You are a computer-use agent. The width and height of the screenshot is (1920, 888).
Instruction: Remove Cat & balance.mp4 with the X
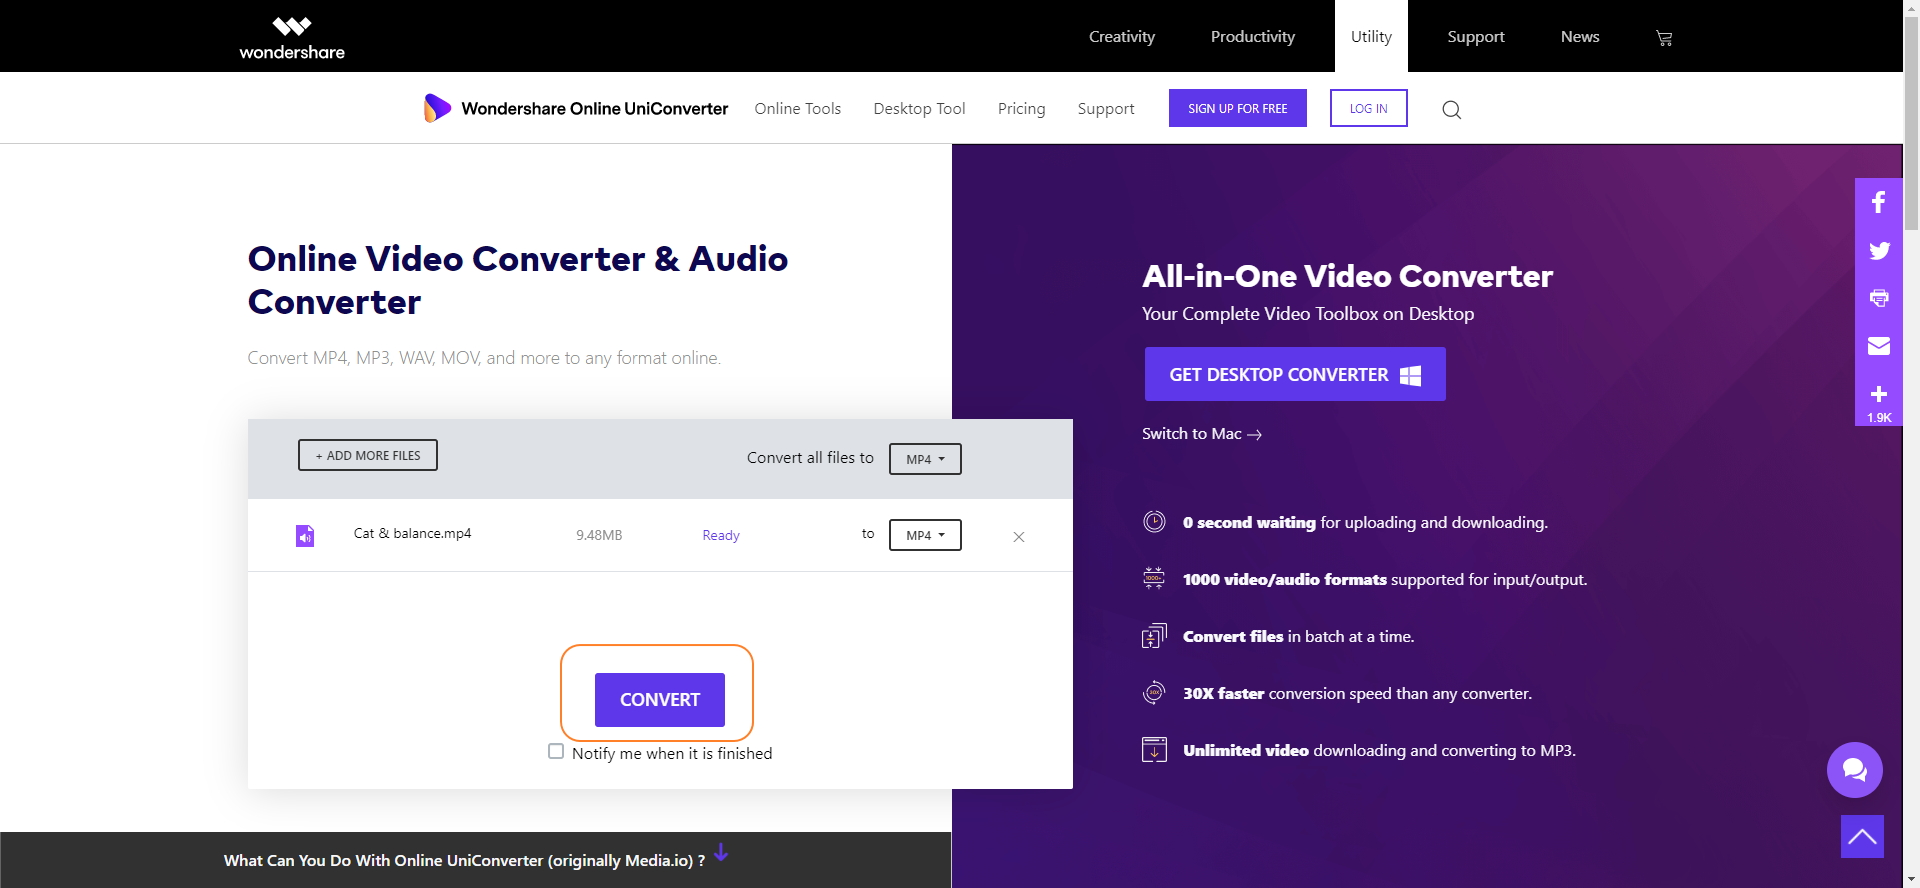point(1019,537)
